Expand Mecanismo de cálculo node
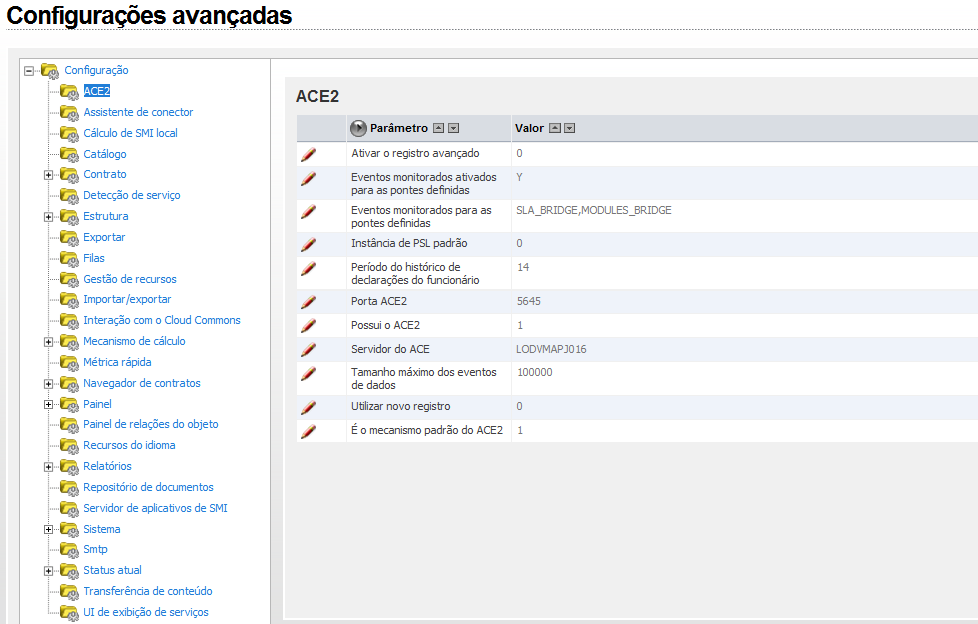Viewport: 978px width, 624px height. pos(48,342)
